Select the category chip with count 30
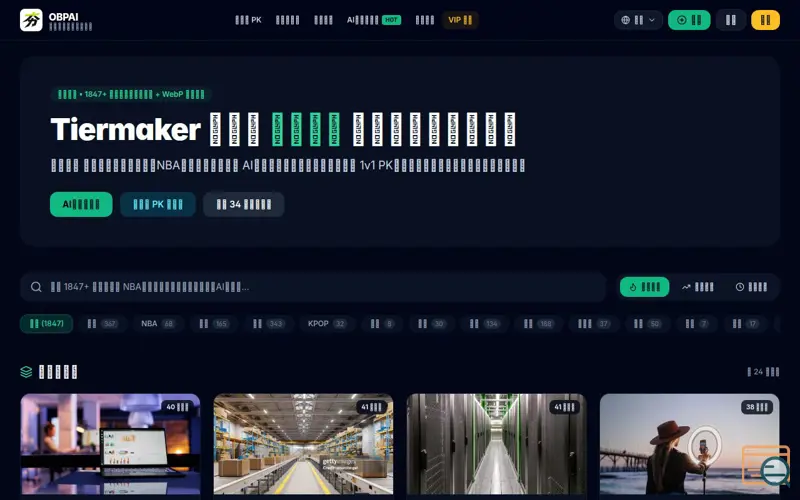 [432, 323]
